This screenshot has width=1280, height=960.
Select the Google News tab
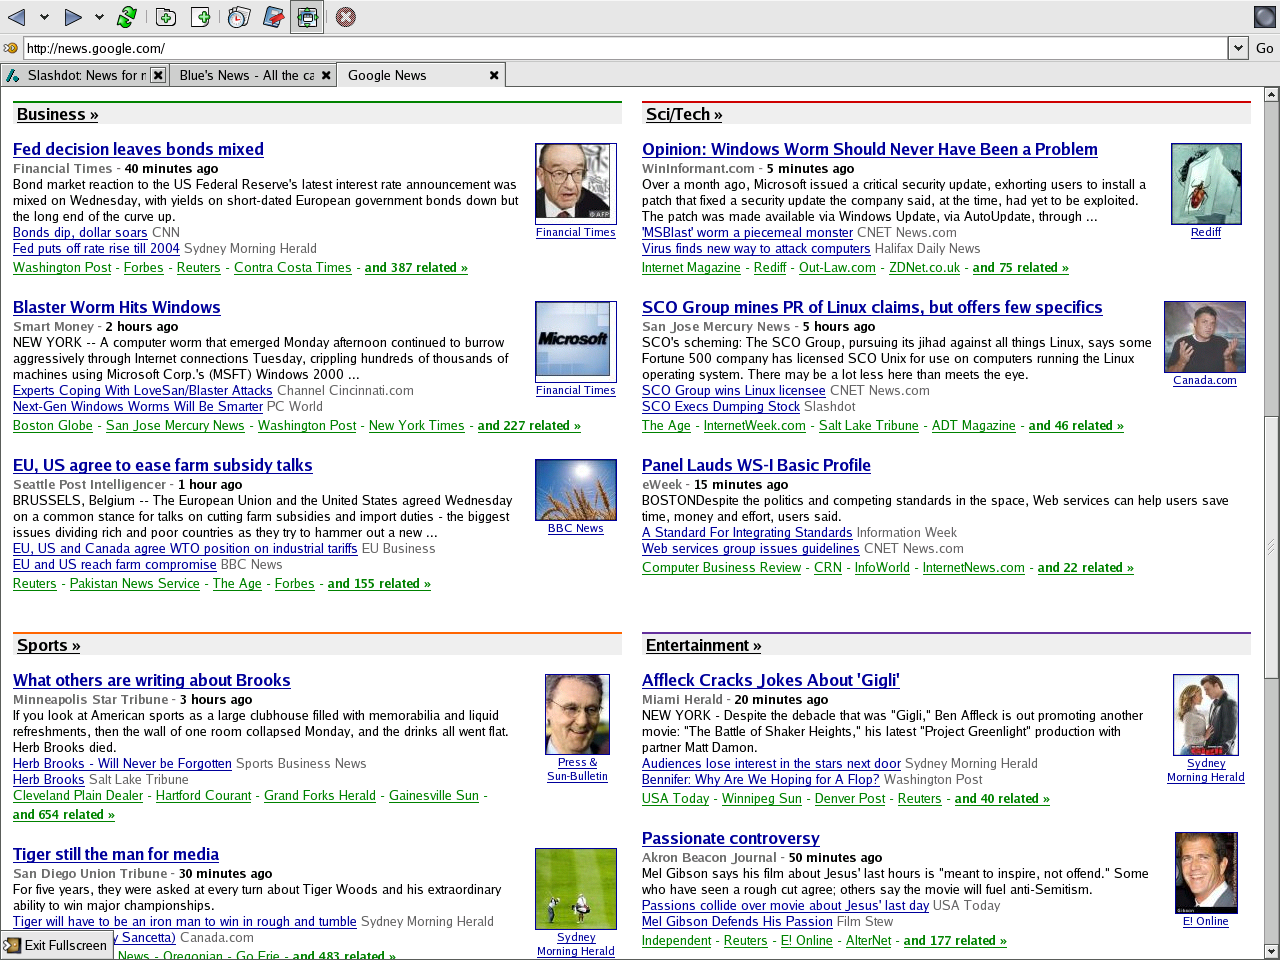click(x=421, y=75)
